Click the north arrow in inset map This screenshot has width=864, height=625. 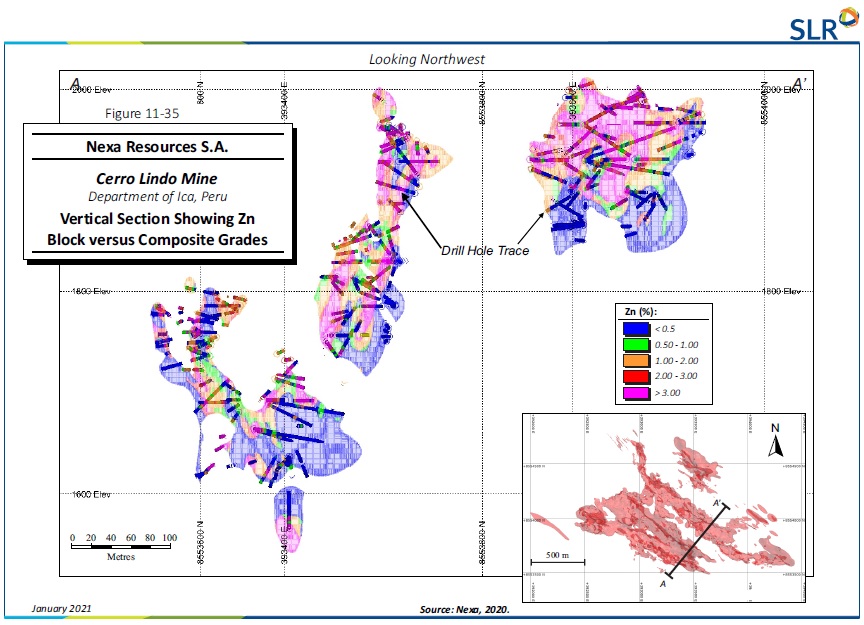tap(775, 440)
